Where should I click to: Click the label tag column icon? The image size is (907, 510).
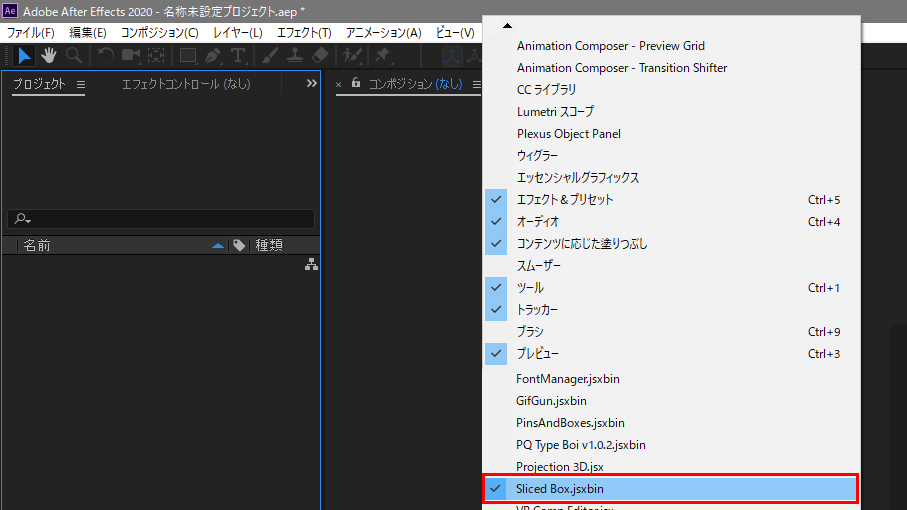[239, 245]
